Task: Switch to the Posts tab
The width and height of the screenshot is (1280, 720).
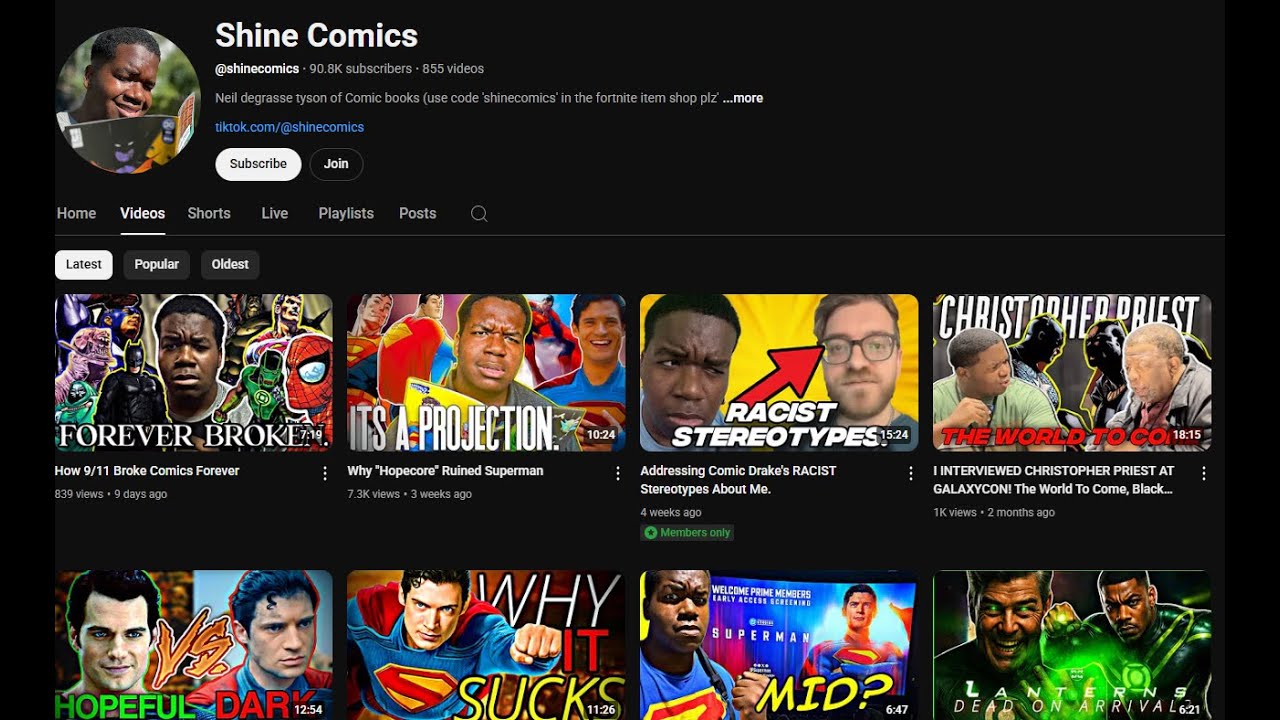Action: tap(418, 213)
